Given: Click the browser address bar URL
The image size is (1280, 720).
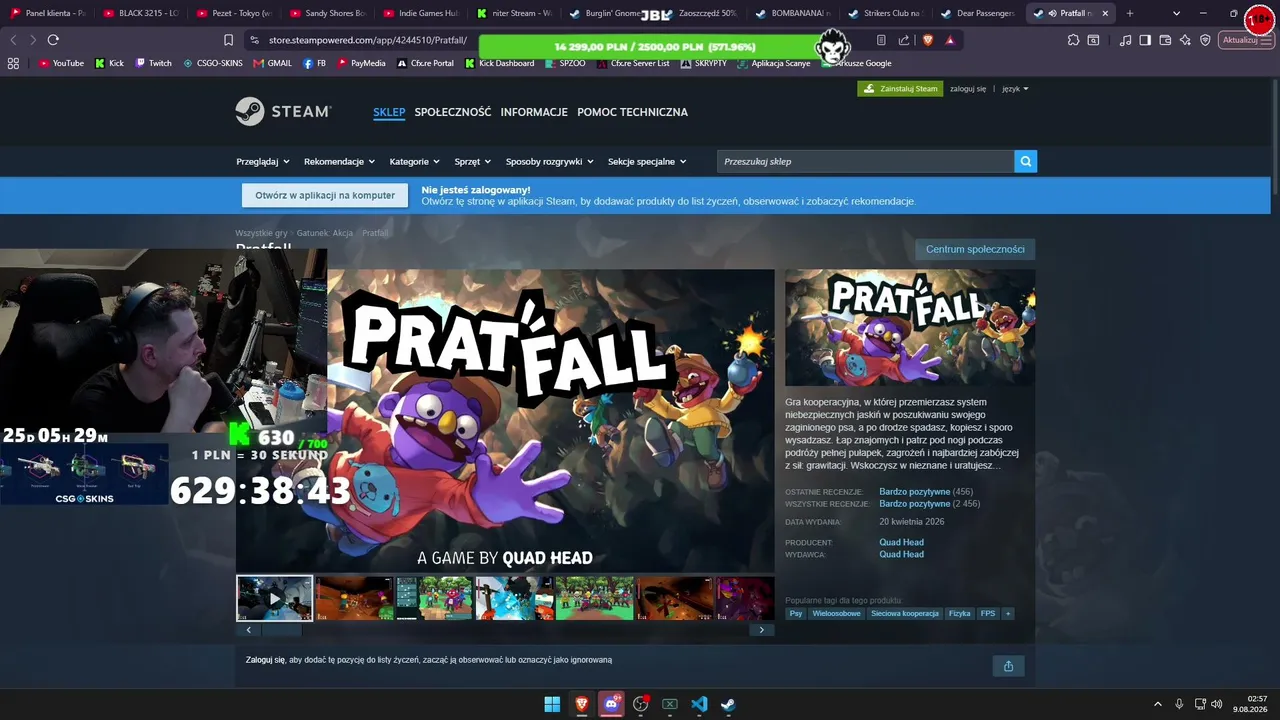Looking at the screenshot, I should pyautogui.click(x=368, y=40).
